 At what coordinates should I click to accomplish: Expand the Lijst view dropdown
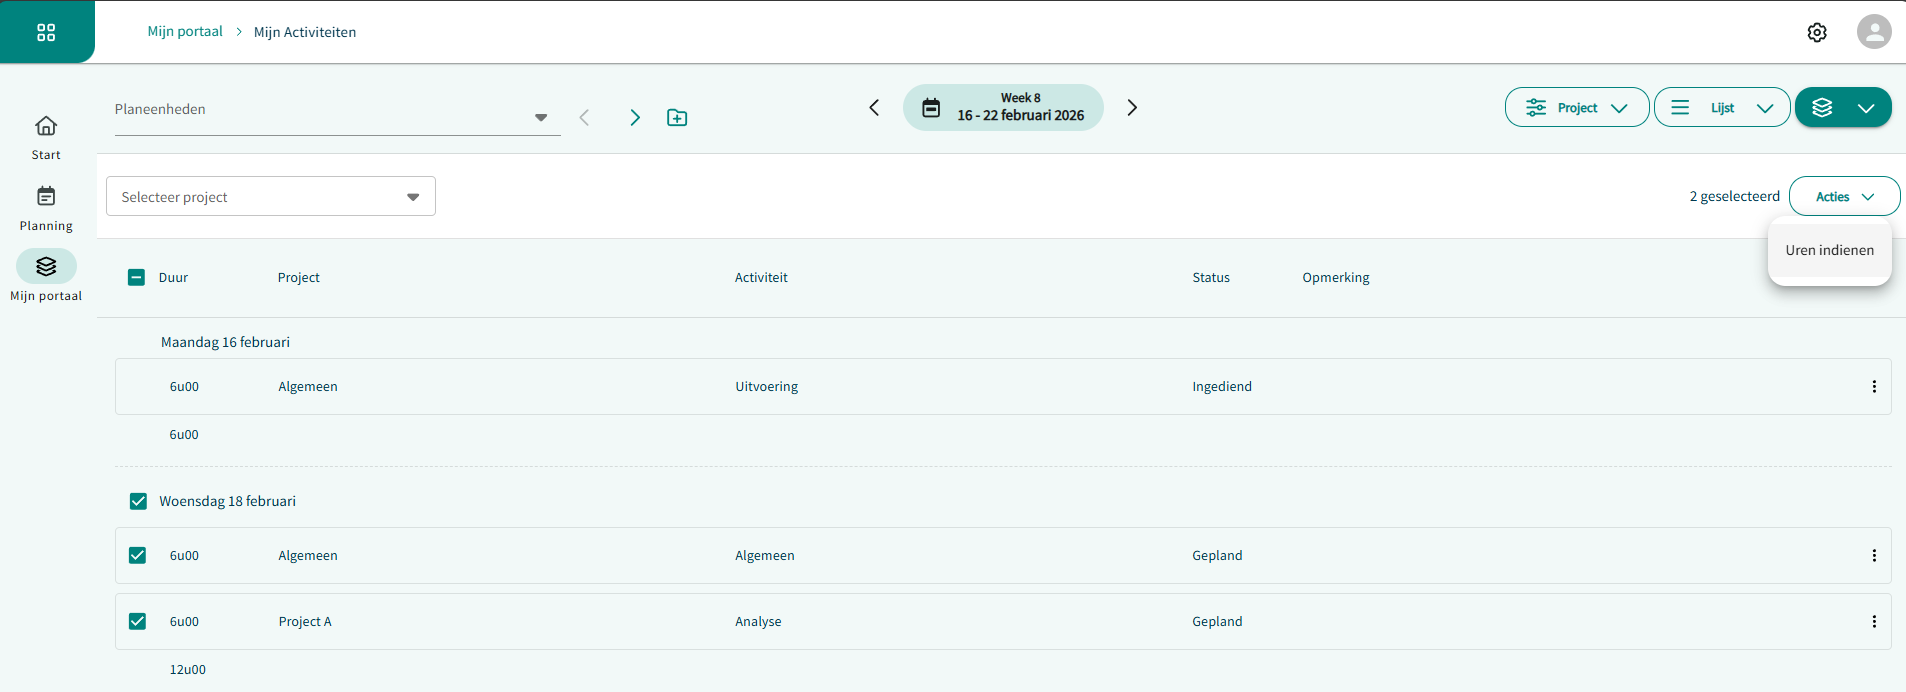click(1721, 108)
